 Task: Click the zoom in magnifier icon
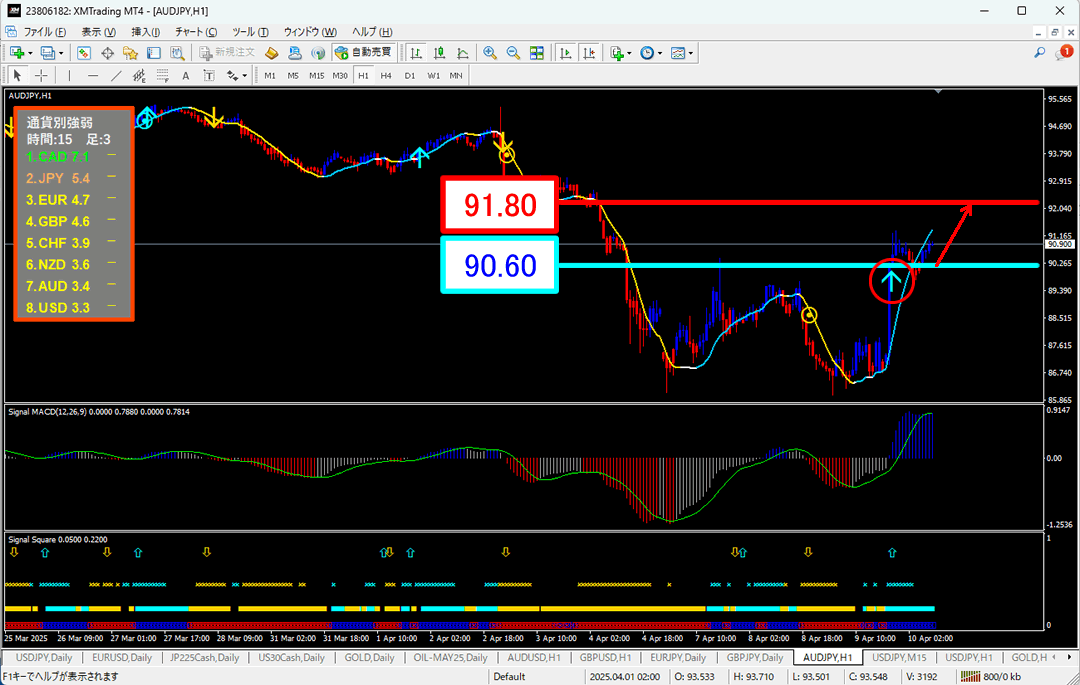490,53
